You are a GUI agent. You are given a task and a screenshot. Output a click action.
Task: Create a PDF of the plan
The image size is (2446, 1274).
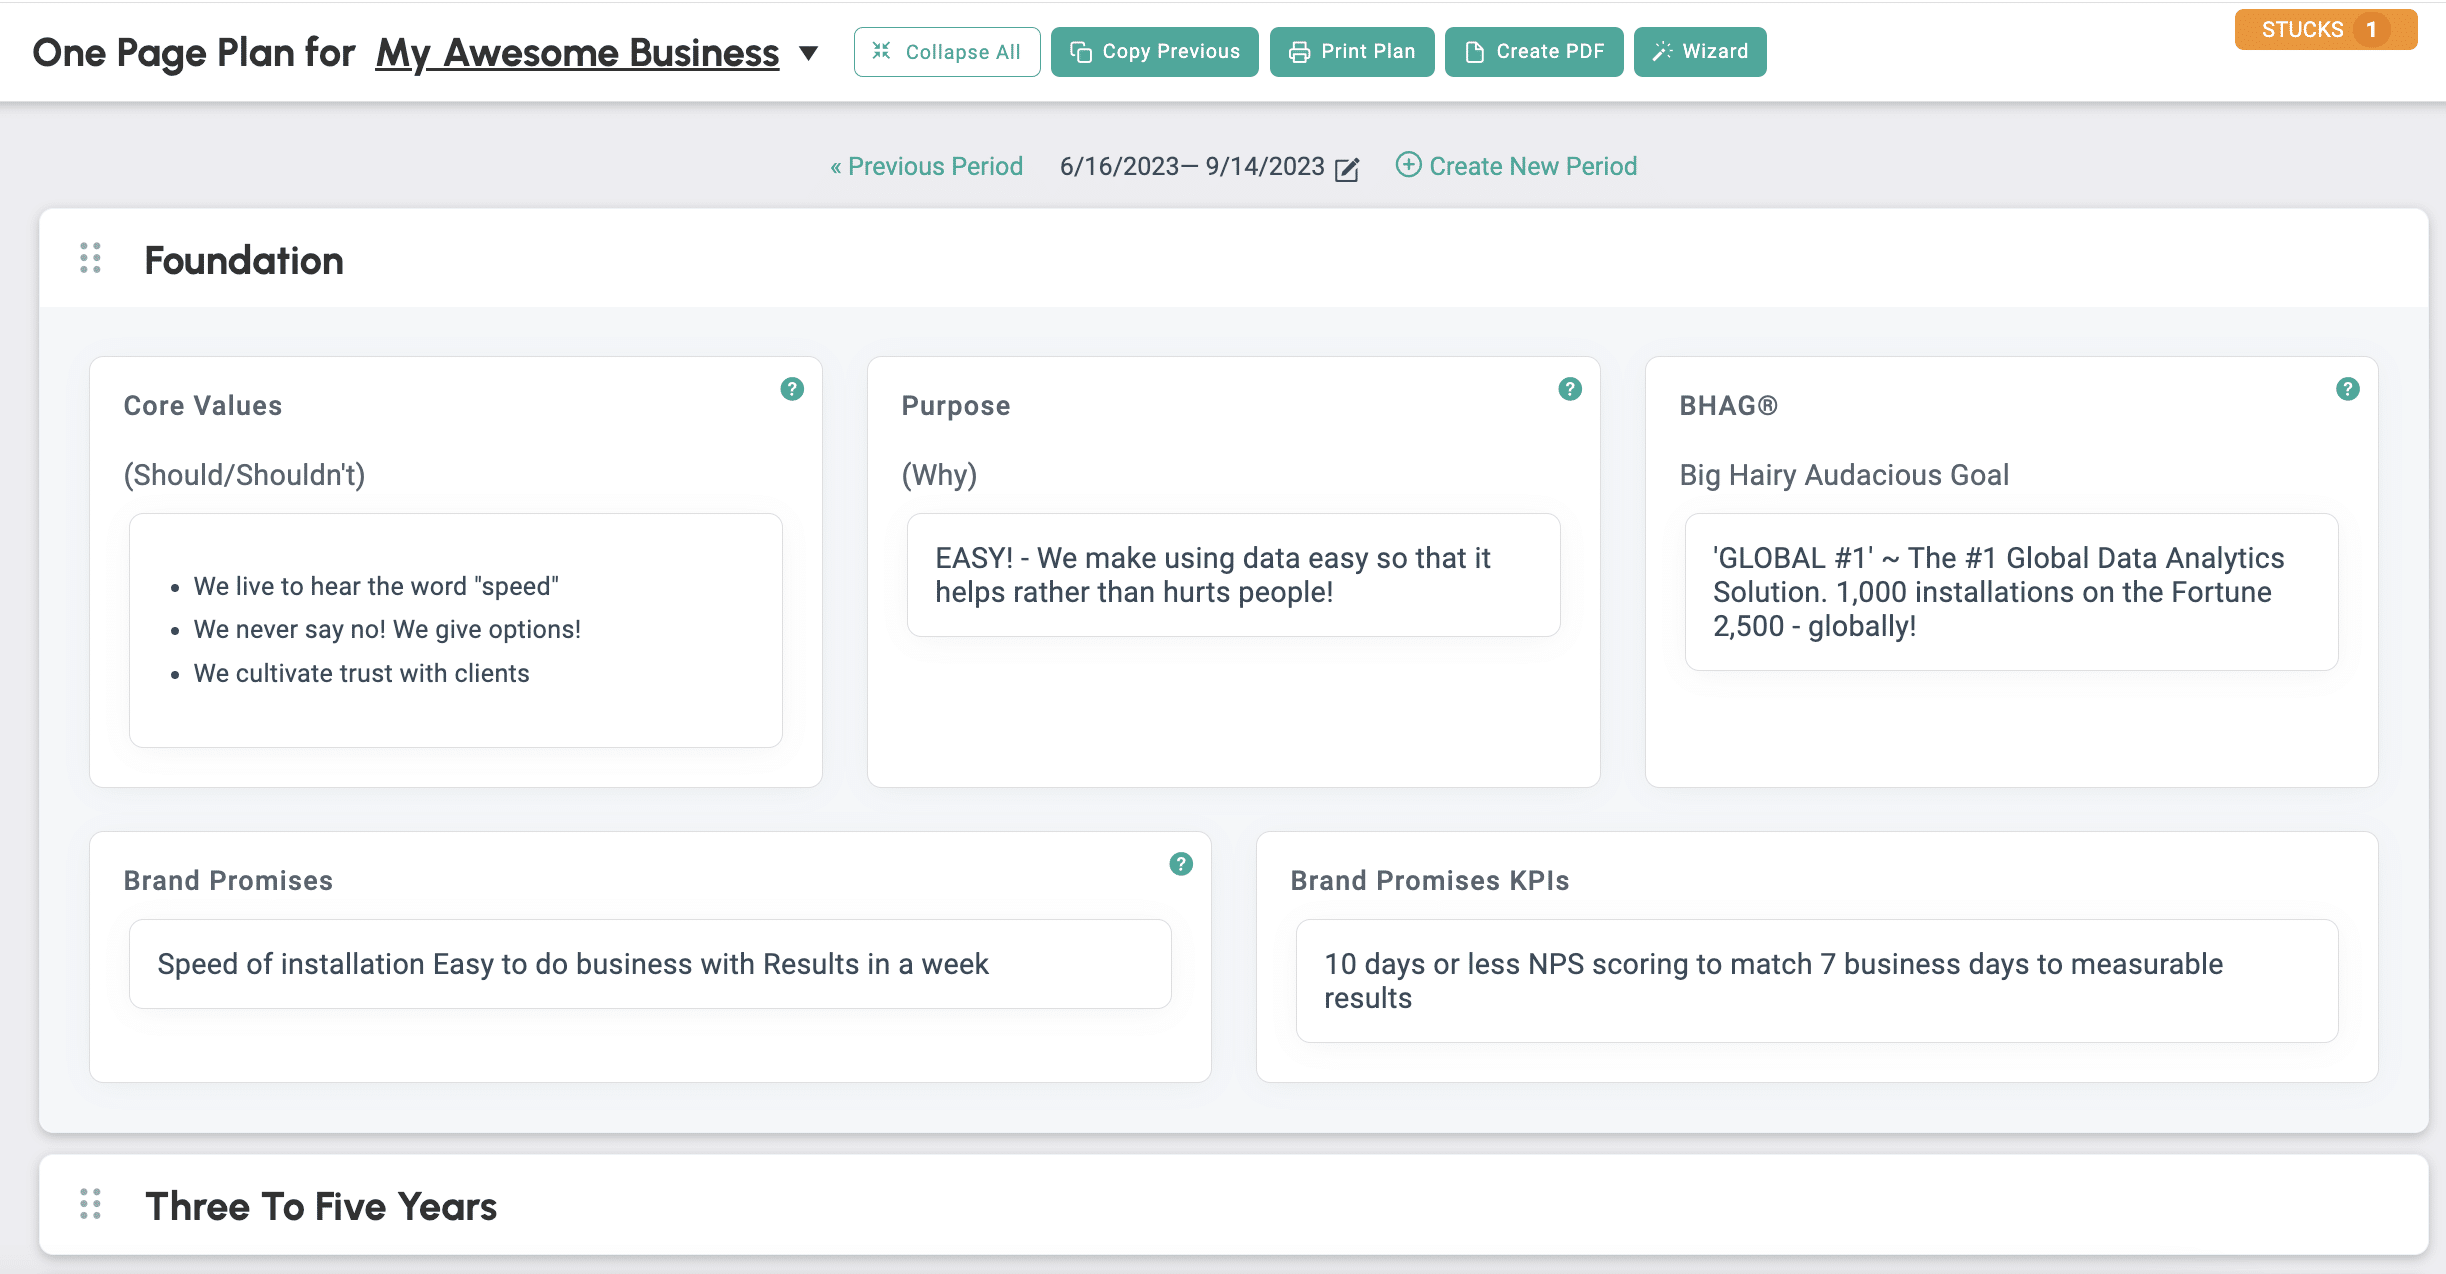1533,52
